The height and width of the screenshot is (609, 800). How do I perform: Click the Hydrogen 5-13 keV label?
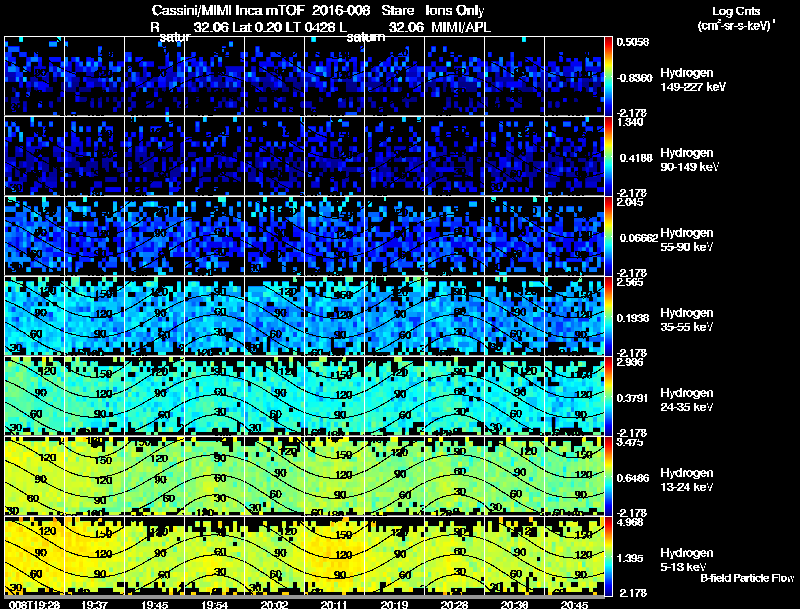pos(687,560)
